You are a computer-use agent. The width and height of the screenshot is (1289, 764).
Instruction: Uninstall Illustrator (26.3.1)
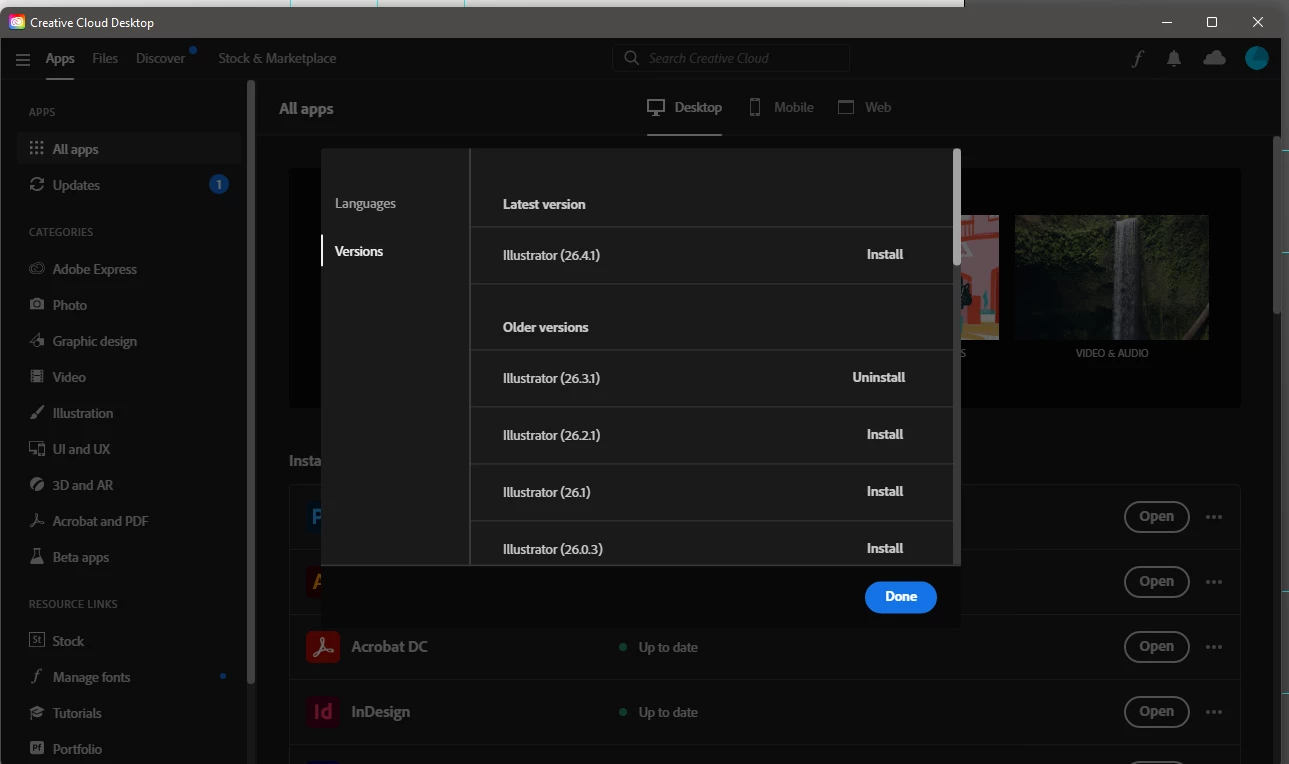pos(879,377)
